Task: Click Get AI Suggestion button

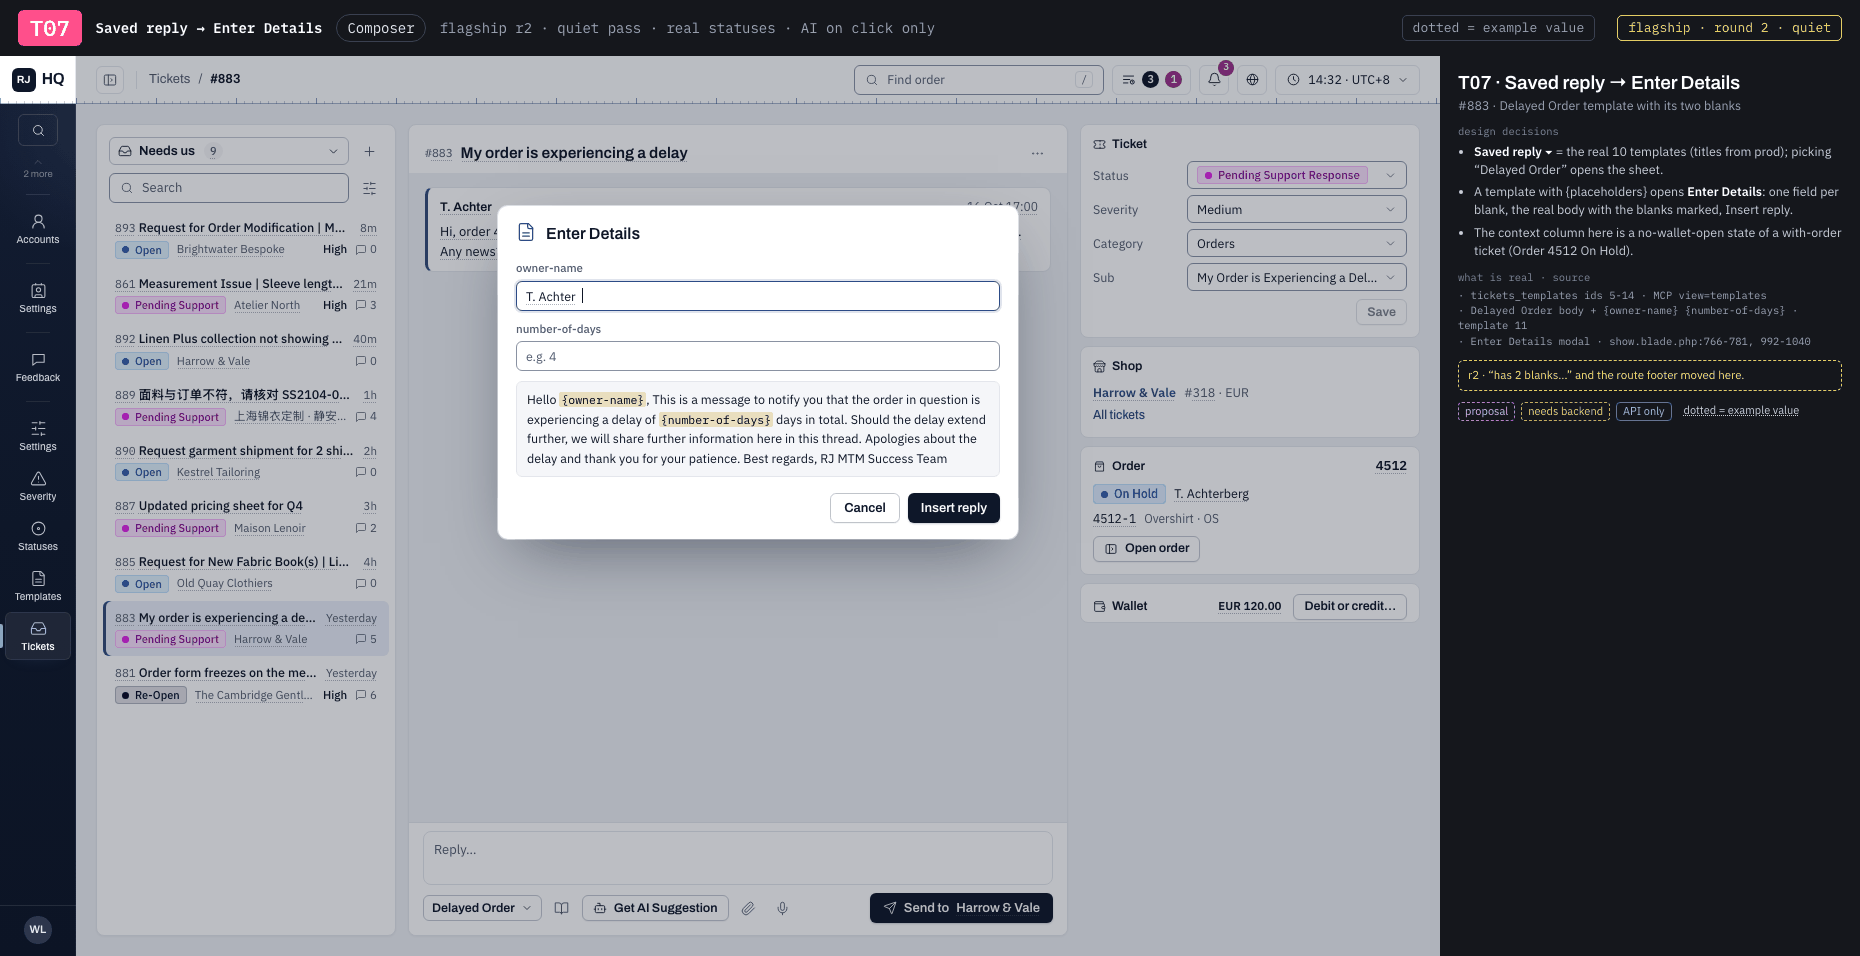Action: pyautogui.click(x=656, y=908)
